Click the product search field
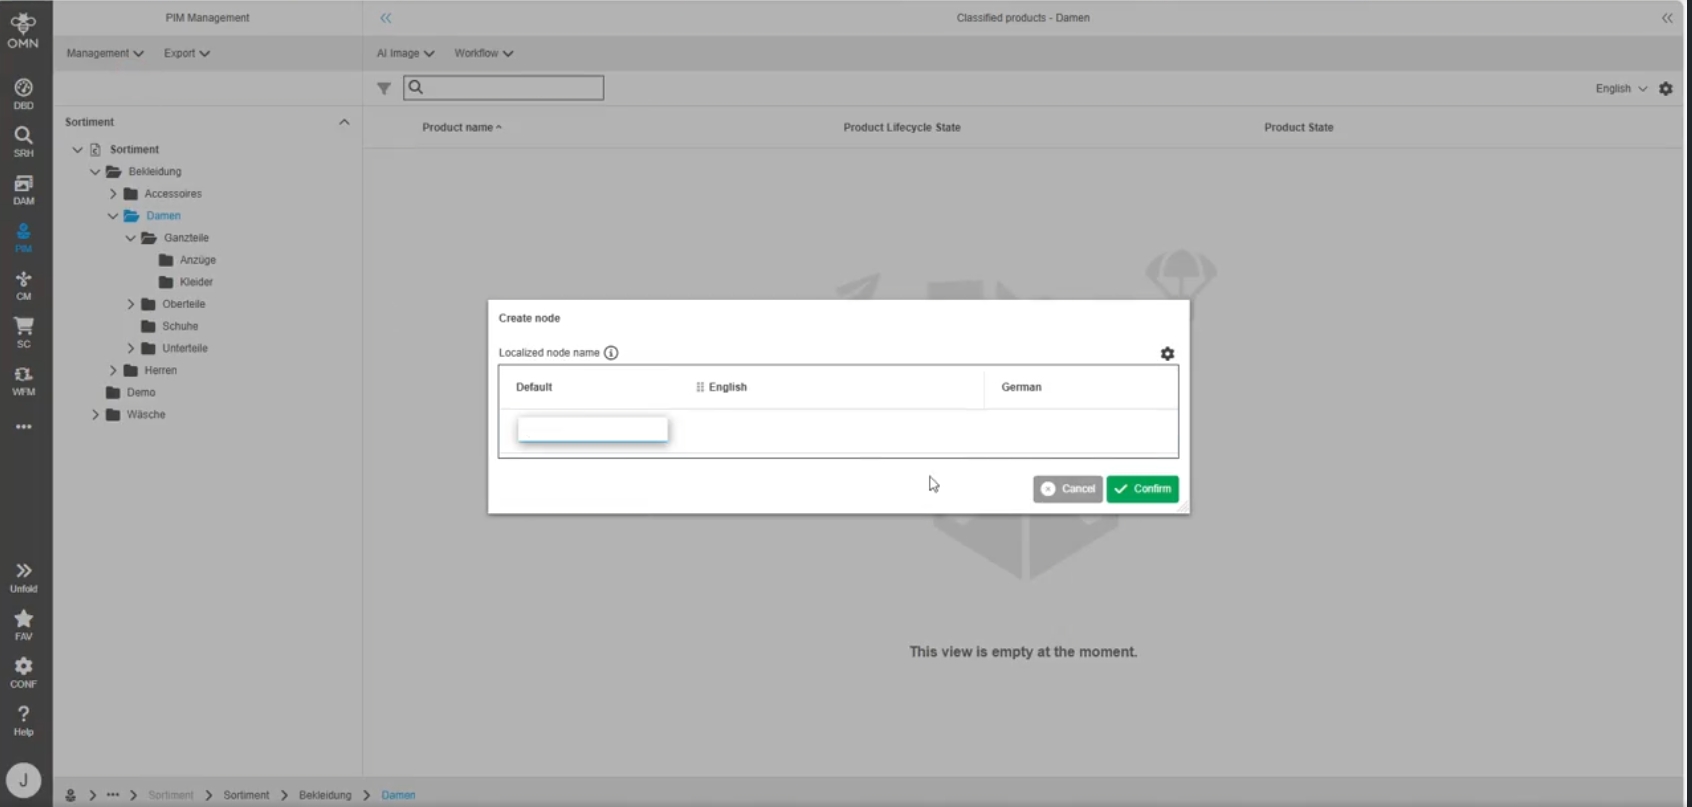 coord(503,88)
